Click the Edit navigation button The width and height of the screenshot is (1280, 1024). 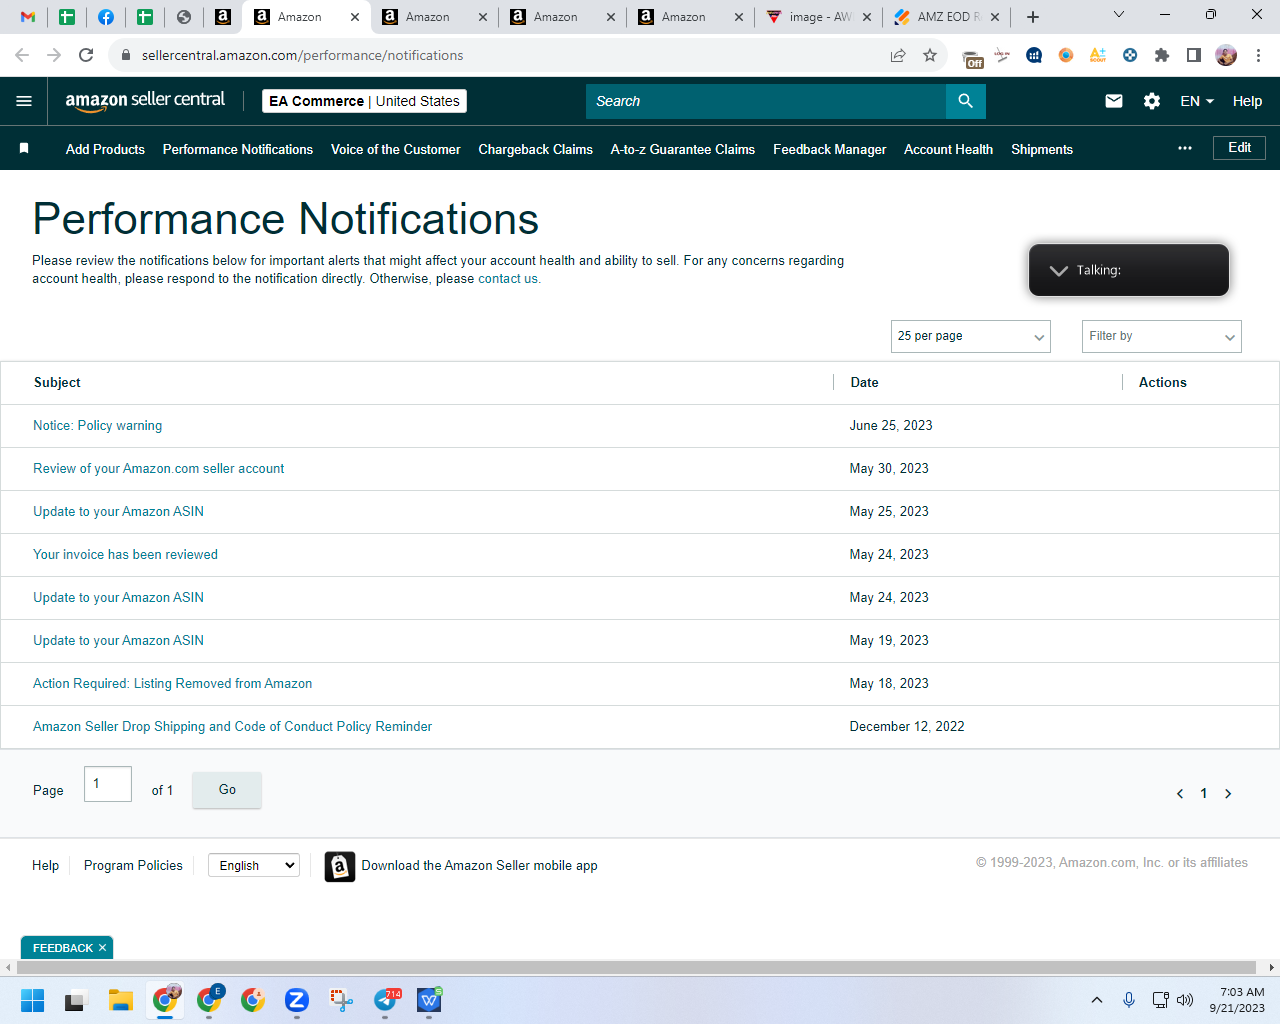[1240, 148]
